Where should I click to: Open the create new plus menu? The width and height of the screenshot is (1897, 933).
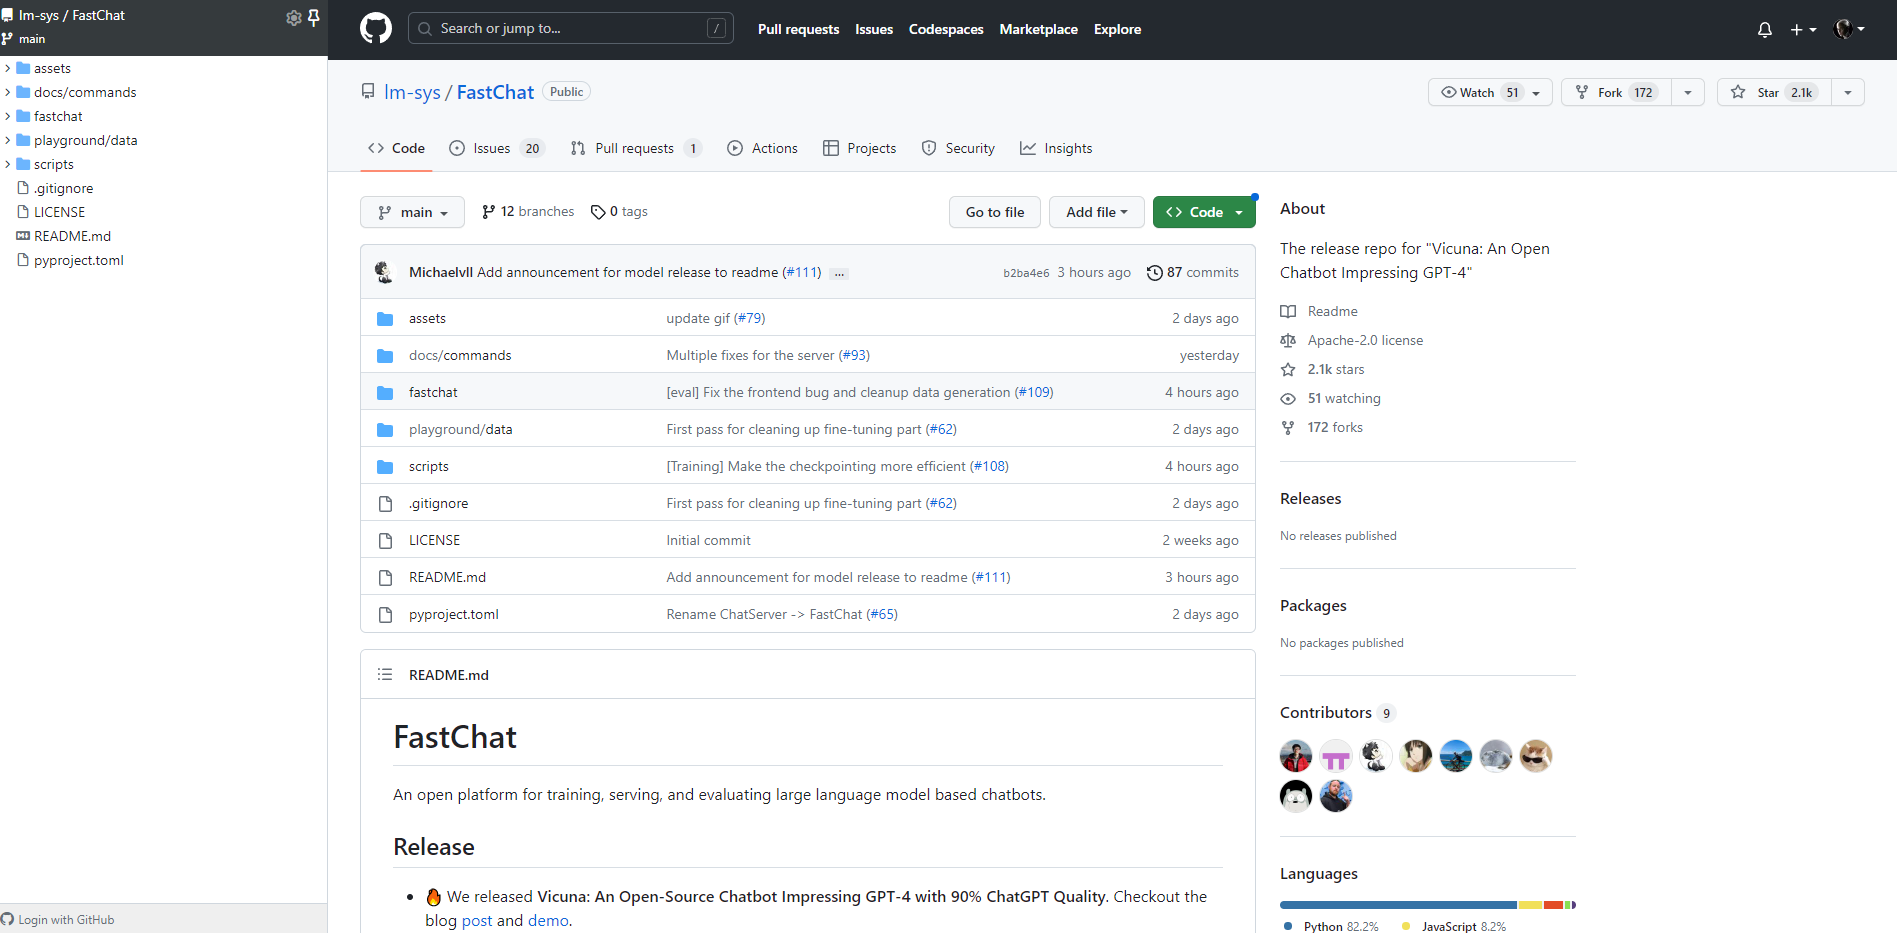(x=1803, y=30)
